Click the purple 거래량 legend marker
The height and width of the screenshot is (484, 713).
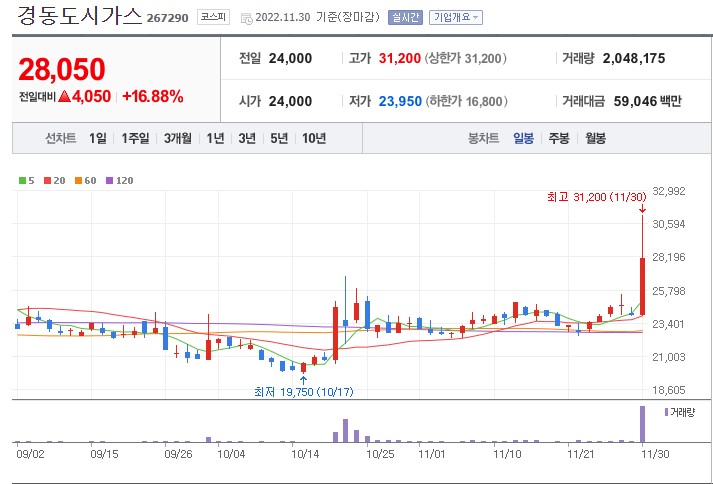pyautogui.click(x=666, y=412)
